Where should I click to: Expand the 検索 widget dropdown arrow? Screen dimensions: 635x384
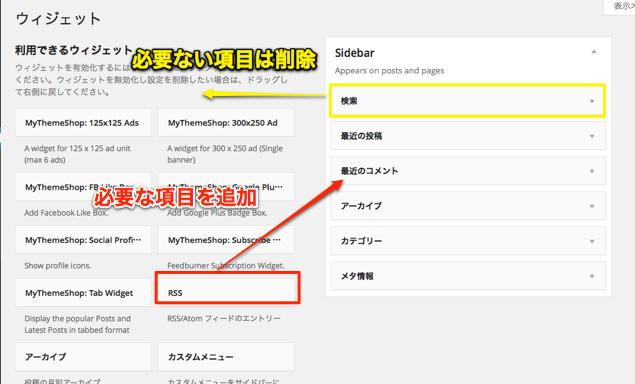coord(592,101)
